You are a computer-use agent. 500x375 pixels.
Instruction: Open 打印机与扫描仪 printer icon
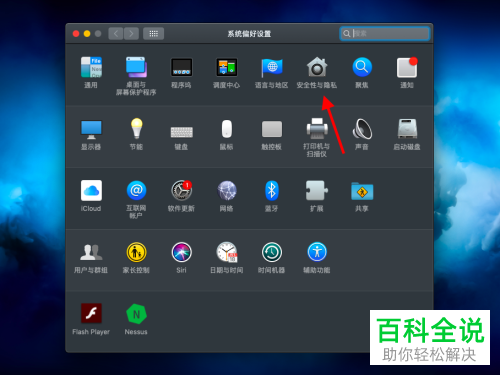[x=317, y=128]
